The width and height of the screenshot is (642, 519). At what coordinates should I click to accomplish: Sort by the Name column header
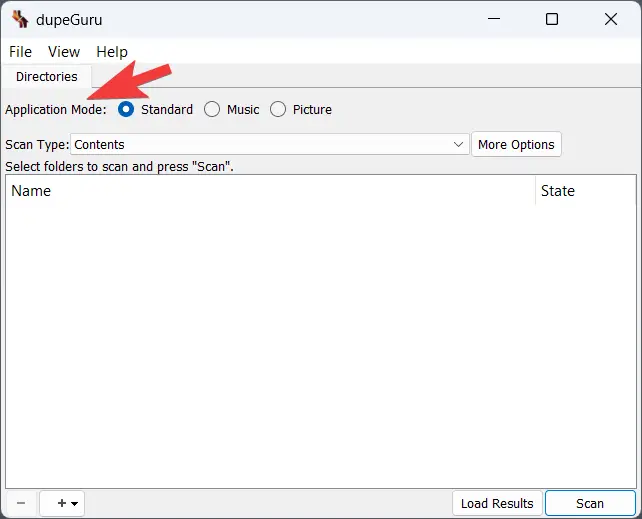coord(270,191)
